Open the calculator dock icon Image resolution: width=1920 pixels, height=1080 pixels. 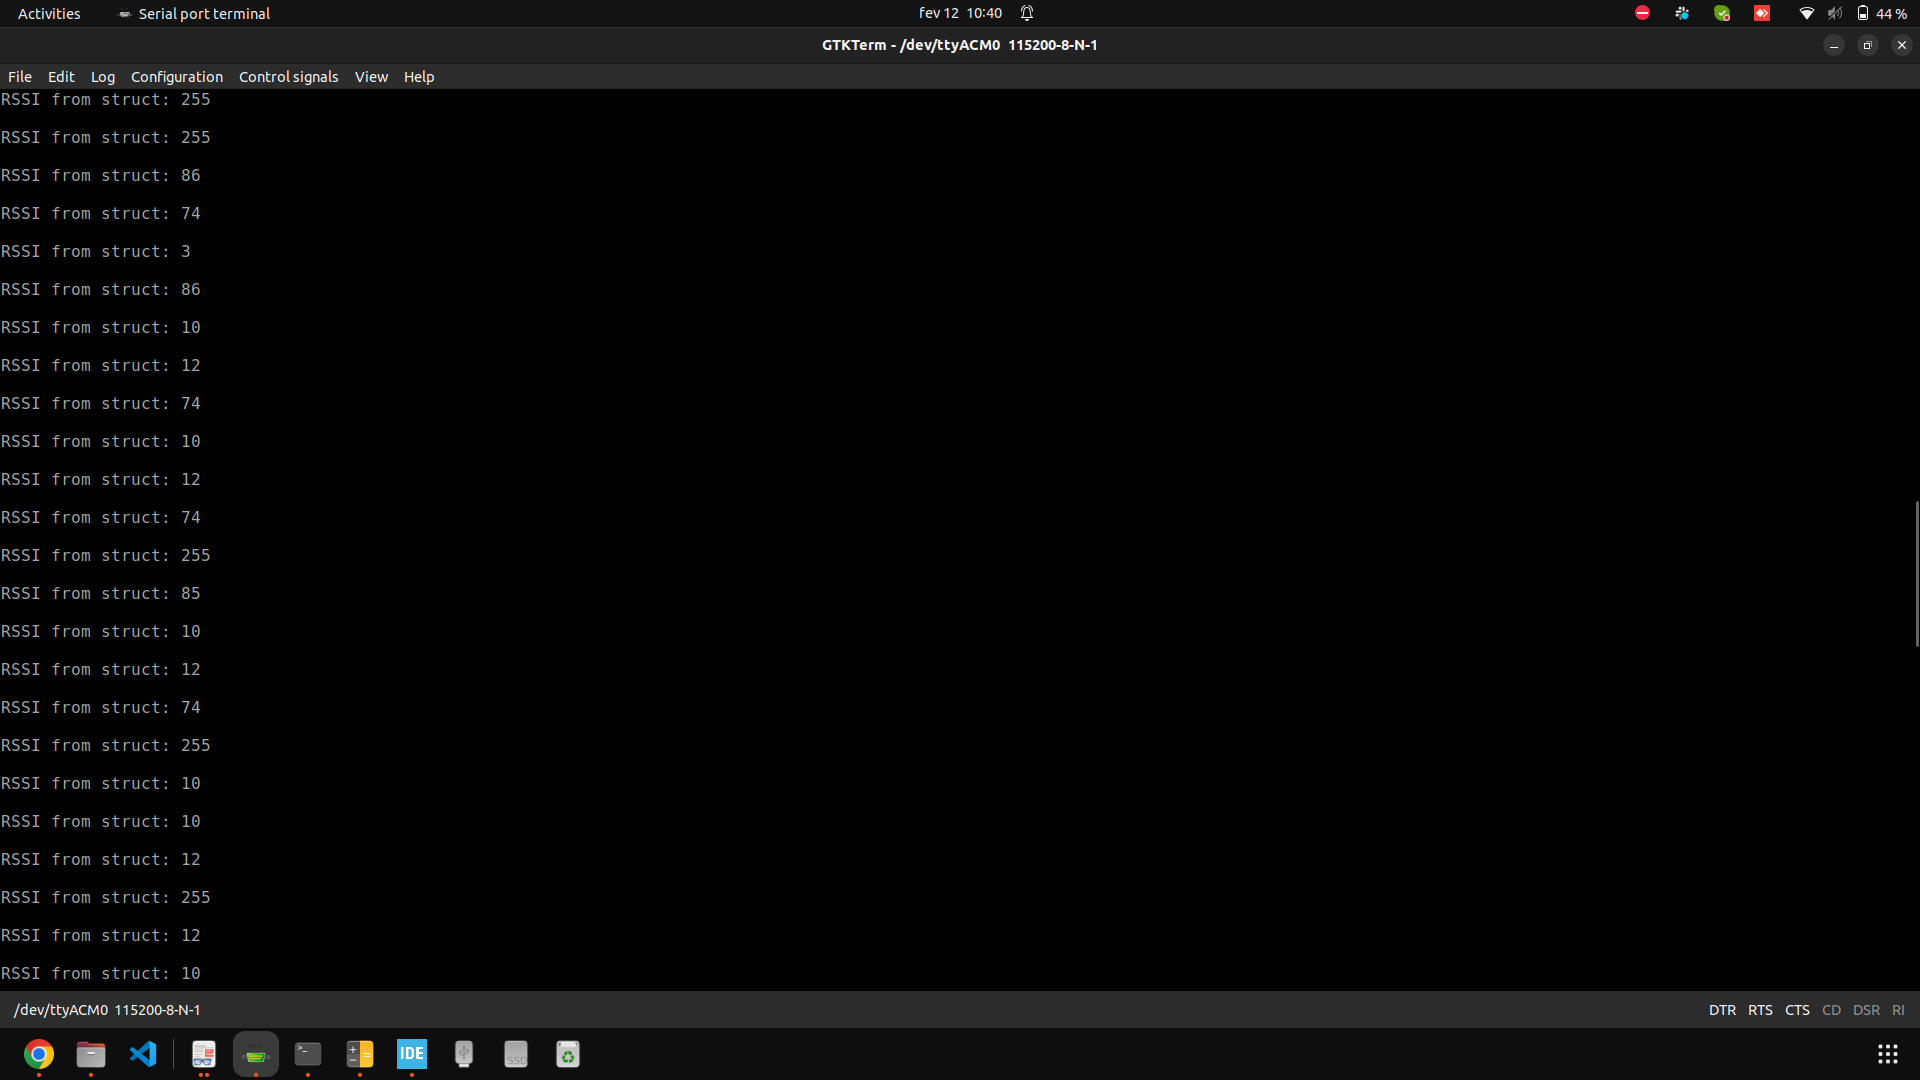tap(360, 1054)
